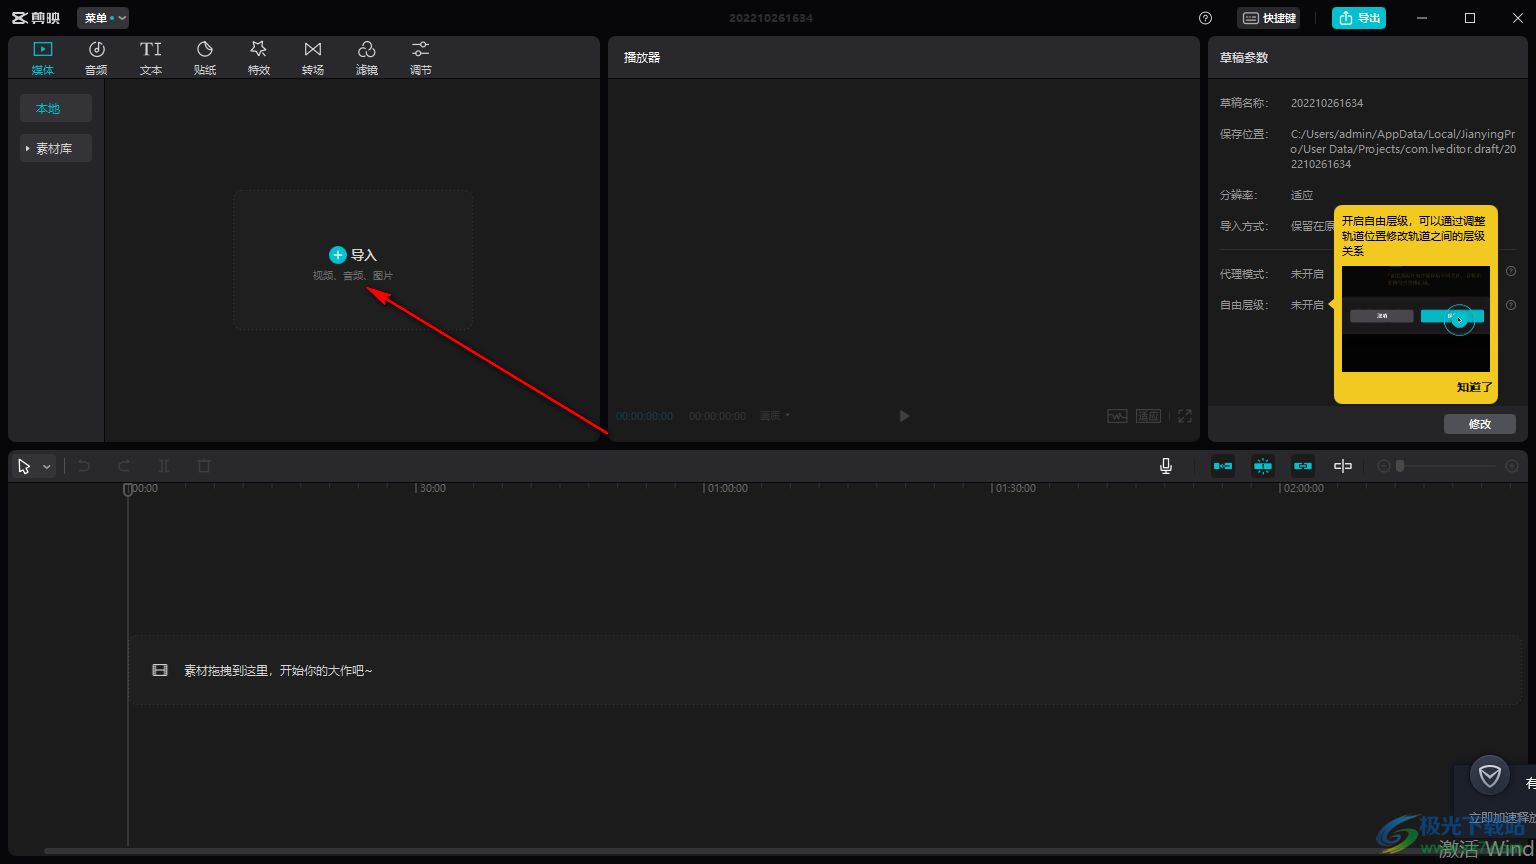Click the timeline playhead at 00:00
The width and height of the screenshot is (1536, 864).
pos(128,489)
